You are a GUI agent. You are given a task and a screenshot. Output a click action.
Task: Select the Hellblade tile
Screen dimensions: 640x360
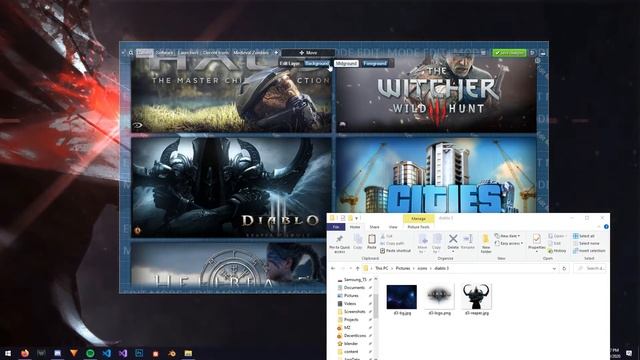[229, 264]
